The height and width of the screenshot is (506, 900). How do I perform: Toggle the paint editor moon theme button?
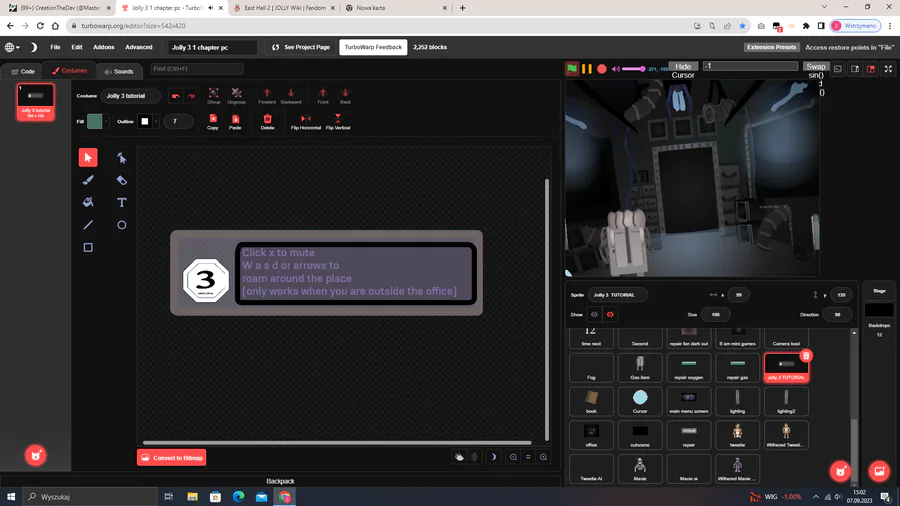click(493, 457)
